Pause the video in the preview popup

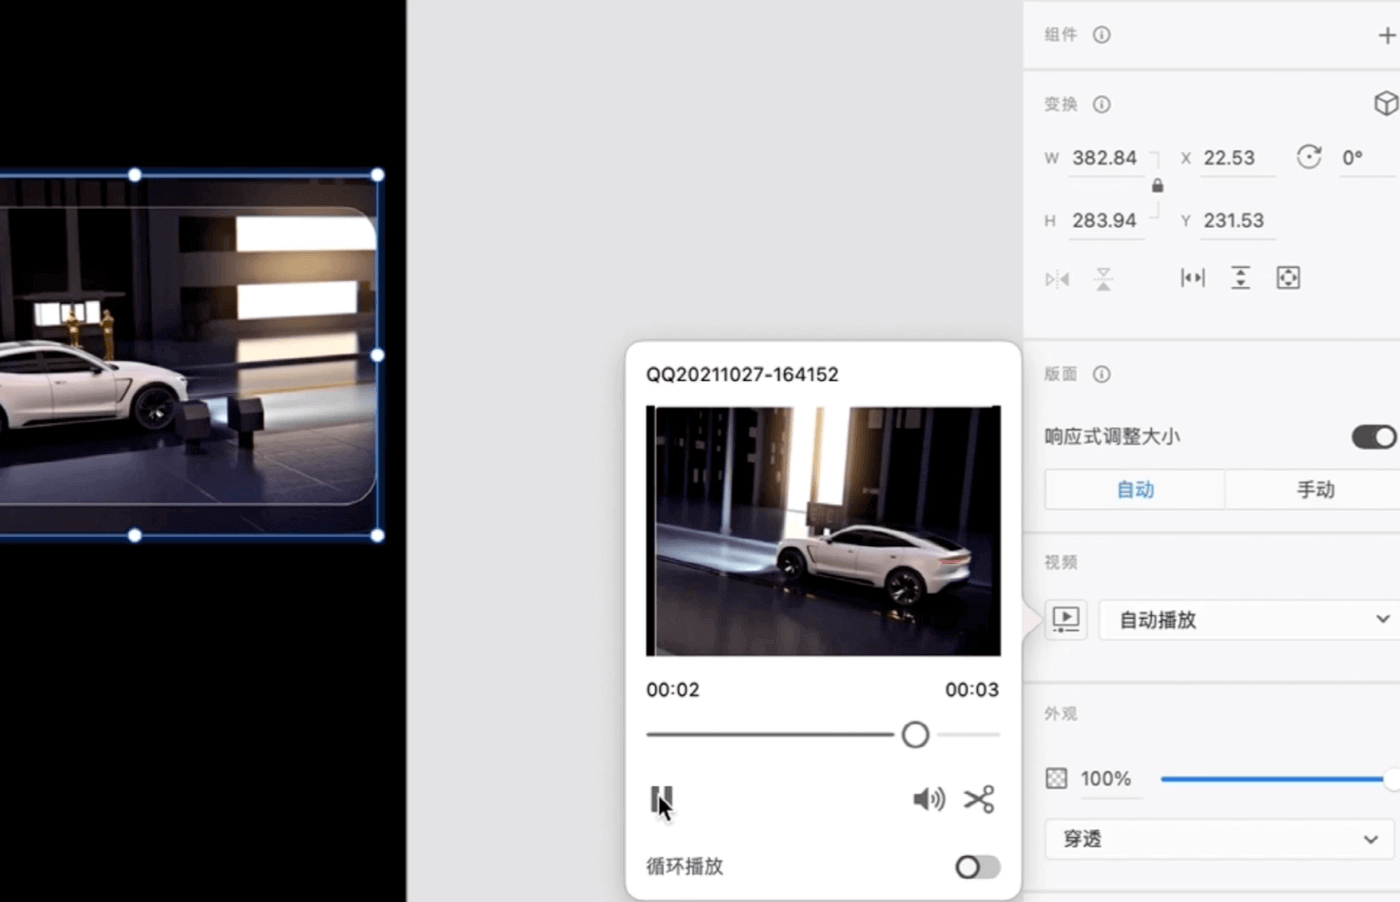coord(661,799)
